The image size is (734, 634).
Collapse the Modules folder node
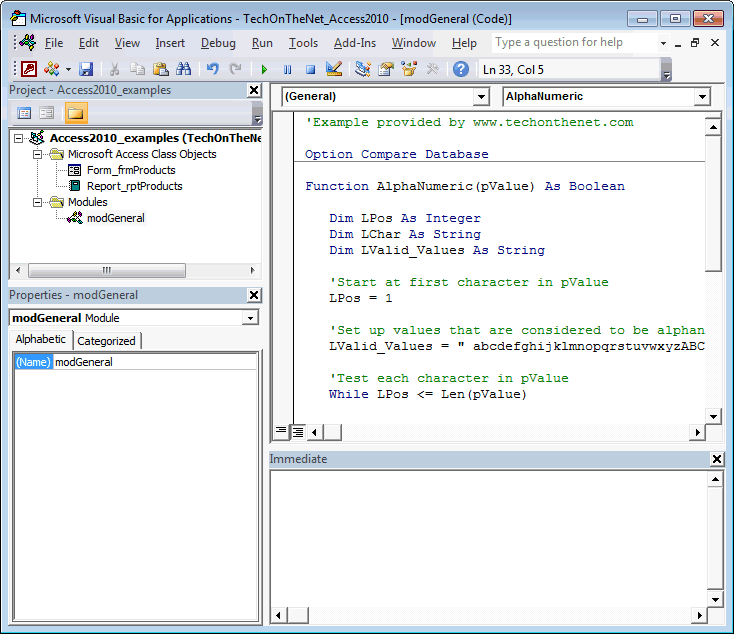point(37,202)
